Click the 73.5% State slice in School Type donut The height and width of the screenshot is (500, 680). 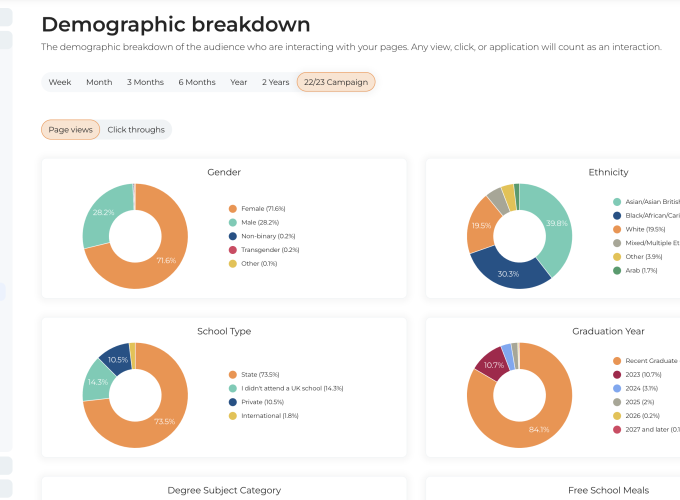pos(165,421)
